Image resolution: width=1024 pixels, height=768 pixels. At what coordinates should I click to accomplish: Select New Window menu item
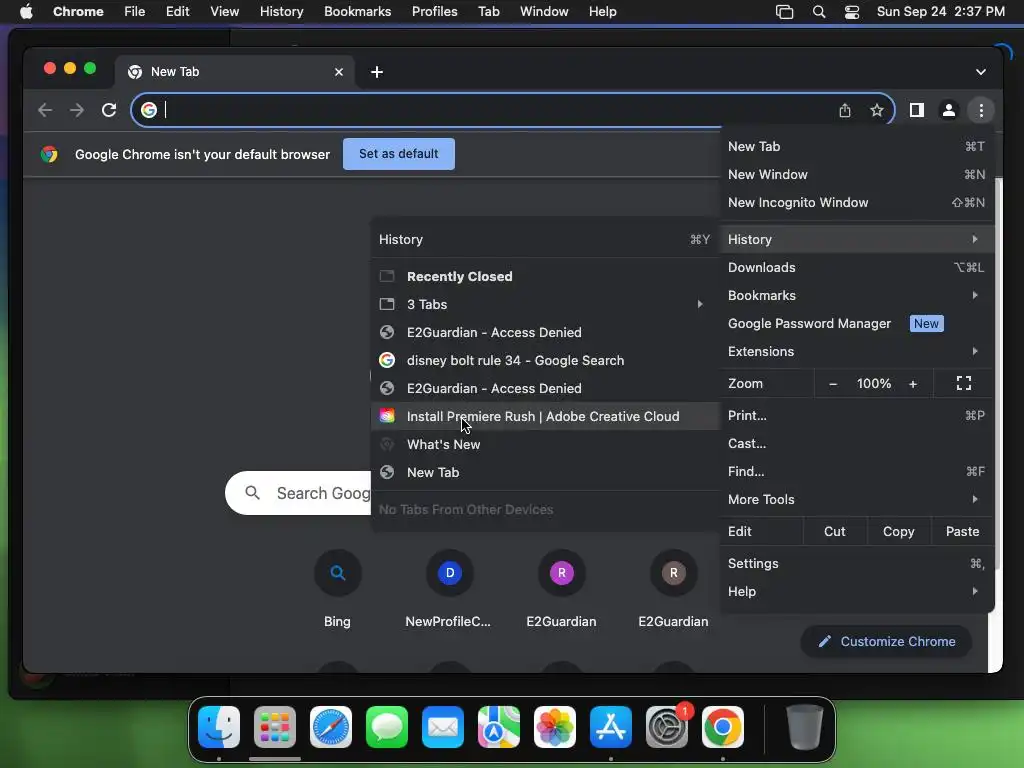click(857, 174)
